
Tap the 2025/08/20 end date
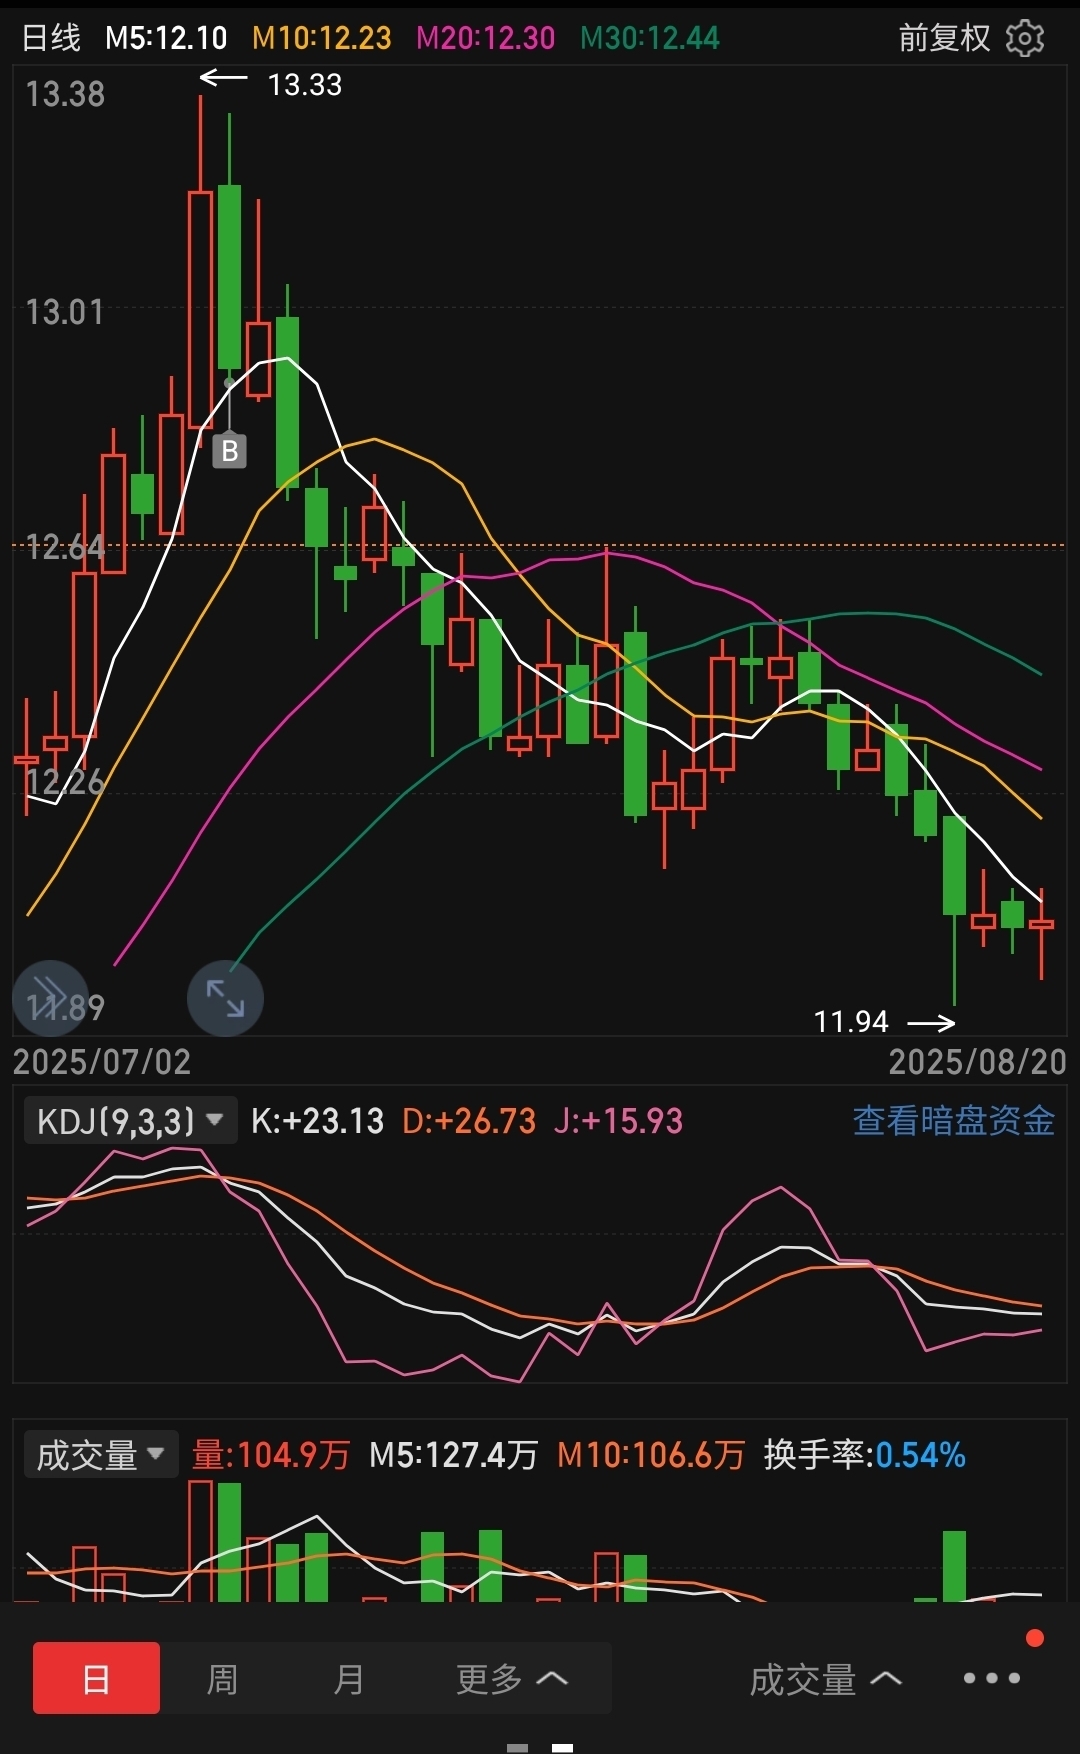(x=978, y=1062)
